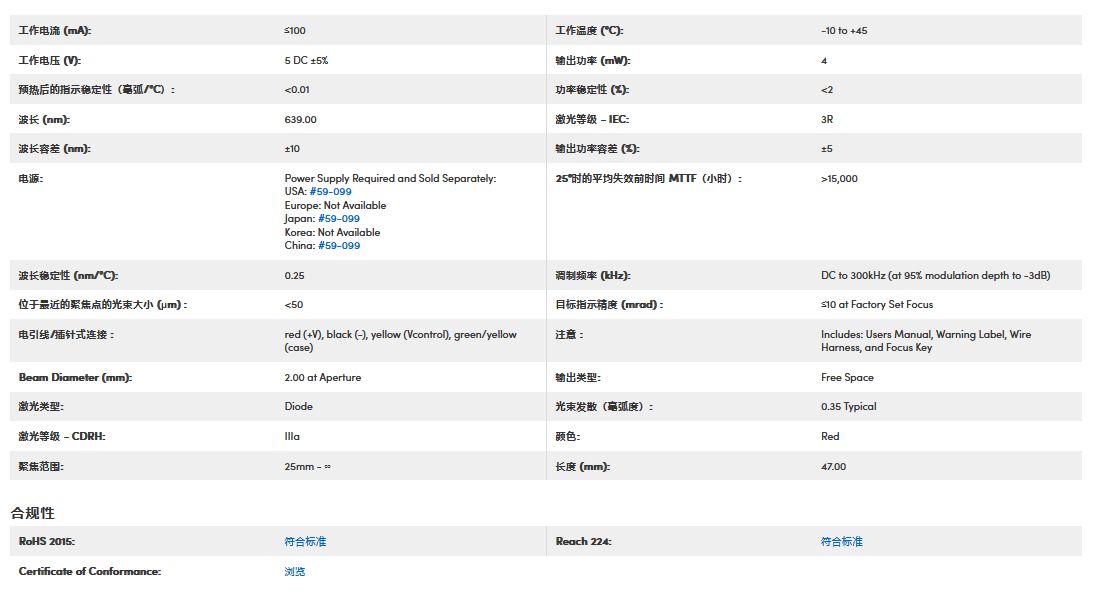The image size is (1093, 610).
Task: Select the working temperature value -10 to +45
Action: [x=844, y=31]
